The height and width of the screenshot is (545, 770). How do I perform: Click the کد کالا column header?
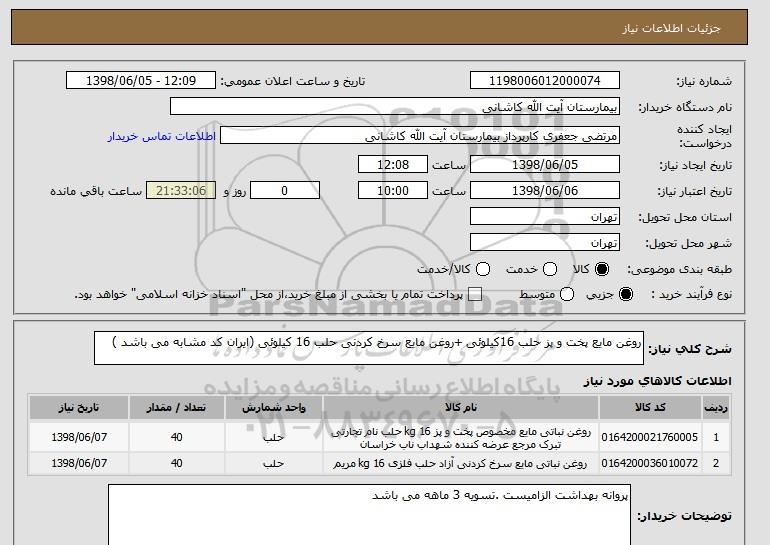[x=650, y=408]
